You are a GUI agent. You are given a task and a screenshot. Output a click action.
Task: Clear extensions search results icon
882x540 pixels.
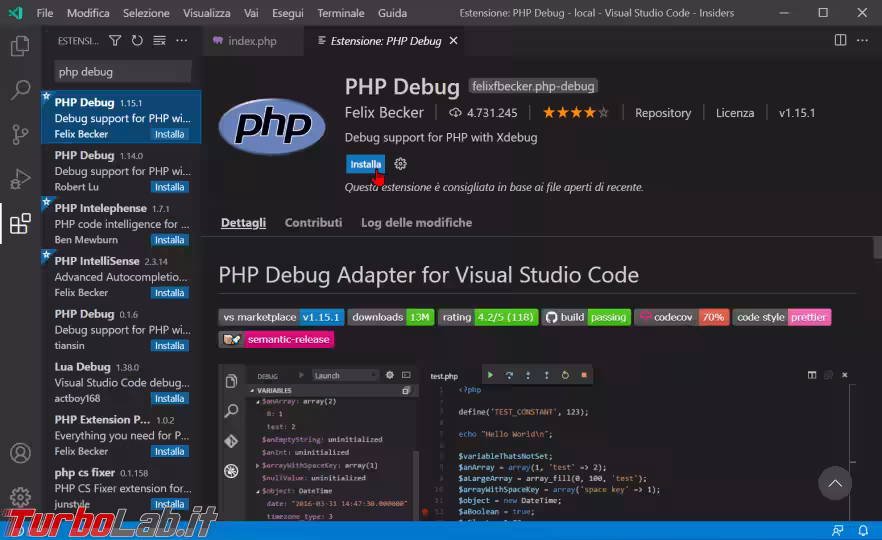point(160,40)
